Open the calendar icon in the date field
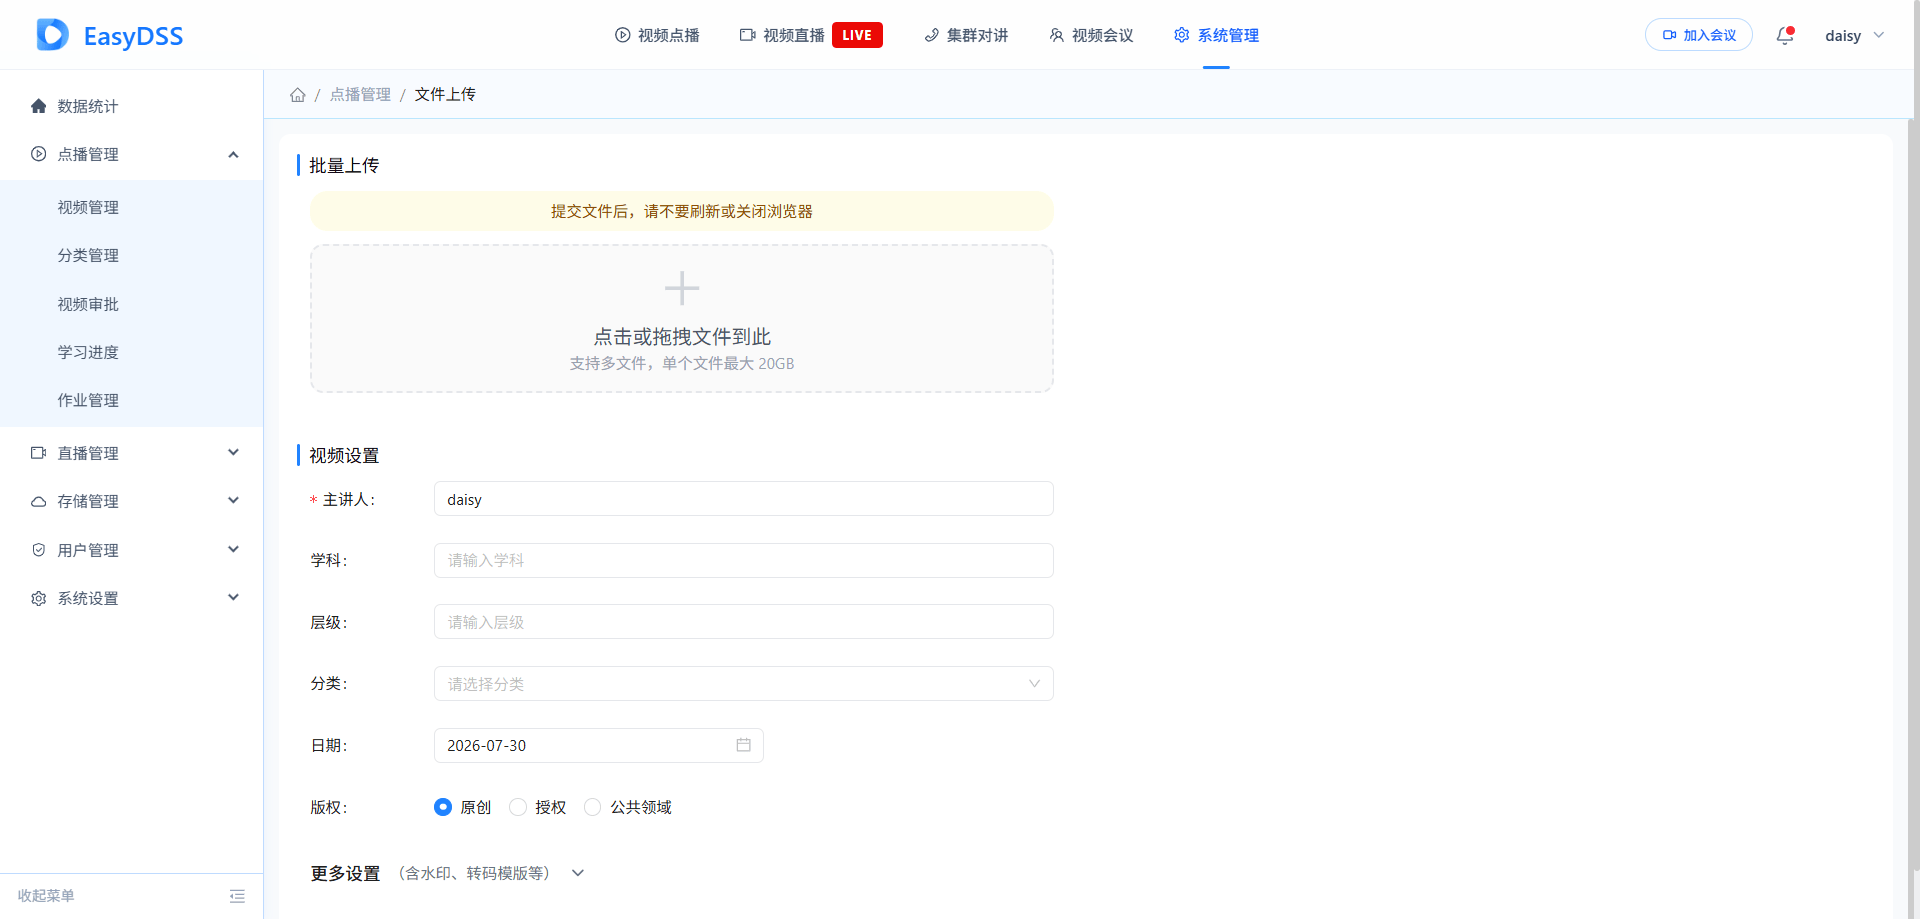Image resolution: width=1920 pixels, height=919 pixels. click(x=744, y=745)
